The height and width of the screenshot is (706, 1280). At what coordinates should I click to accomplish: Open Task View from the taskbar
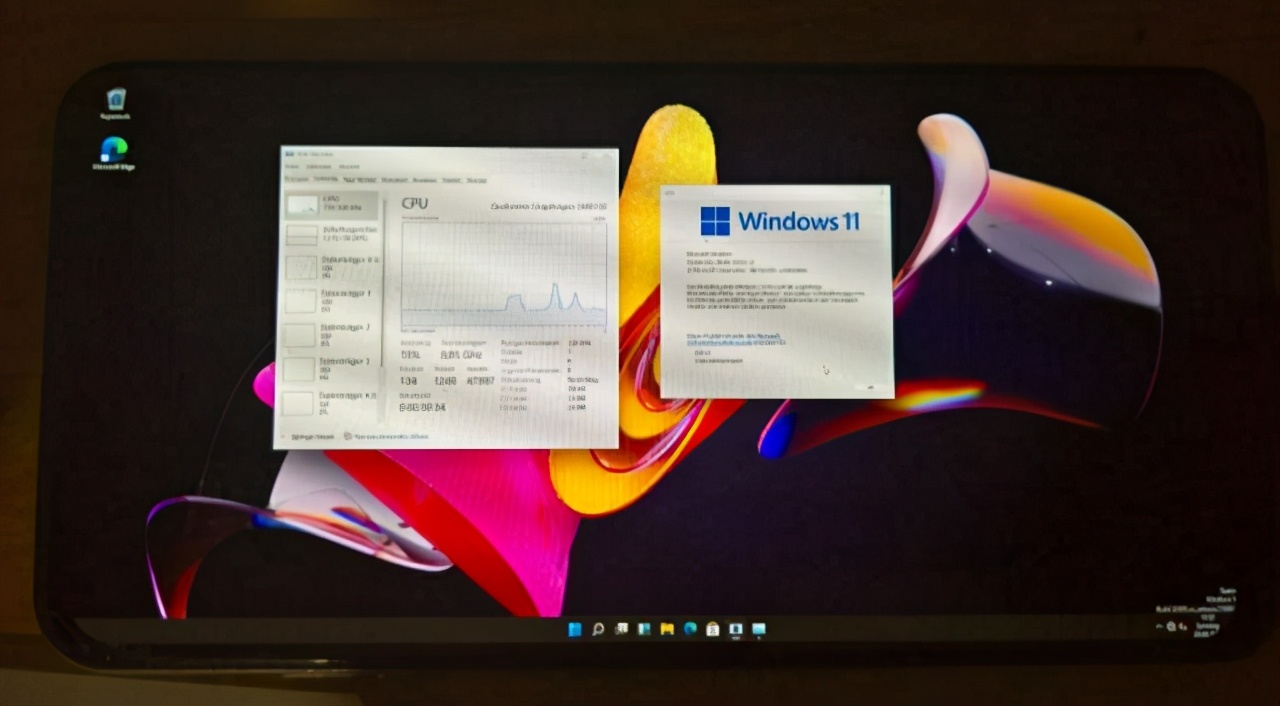pyautogui.click(x=621, y=629)
